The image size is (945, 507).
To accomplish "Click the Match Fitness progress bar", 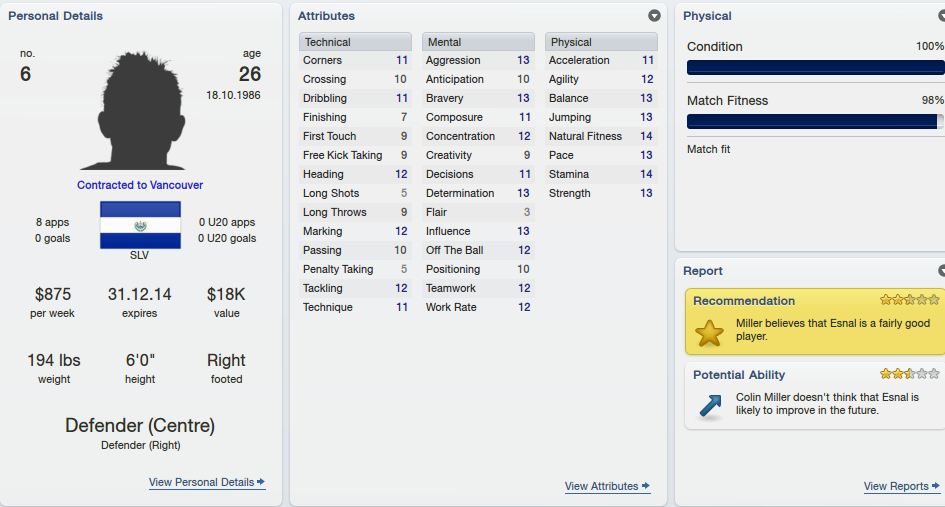I will click(815, 121).
